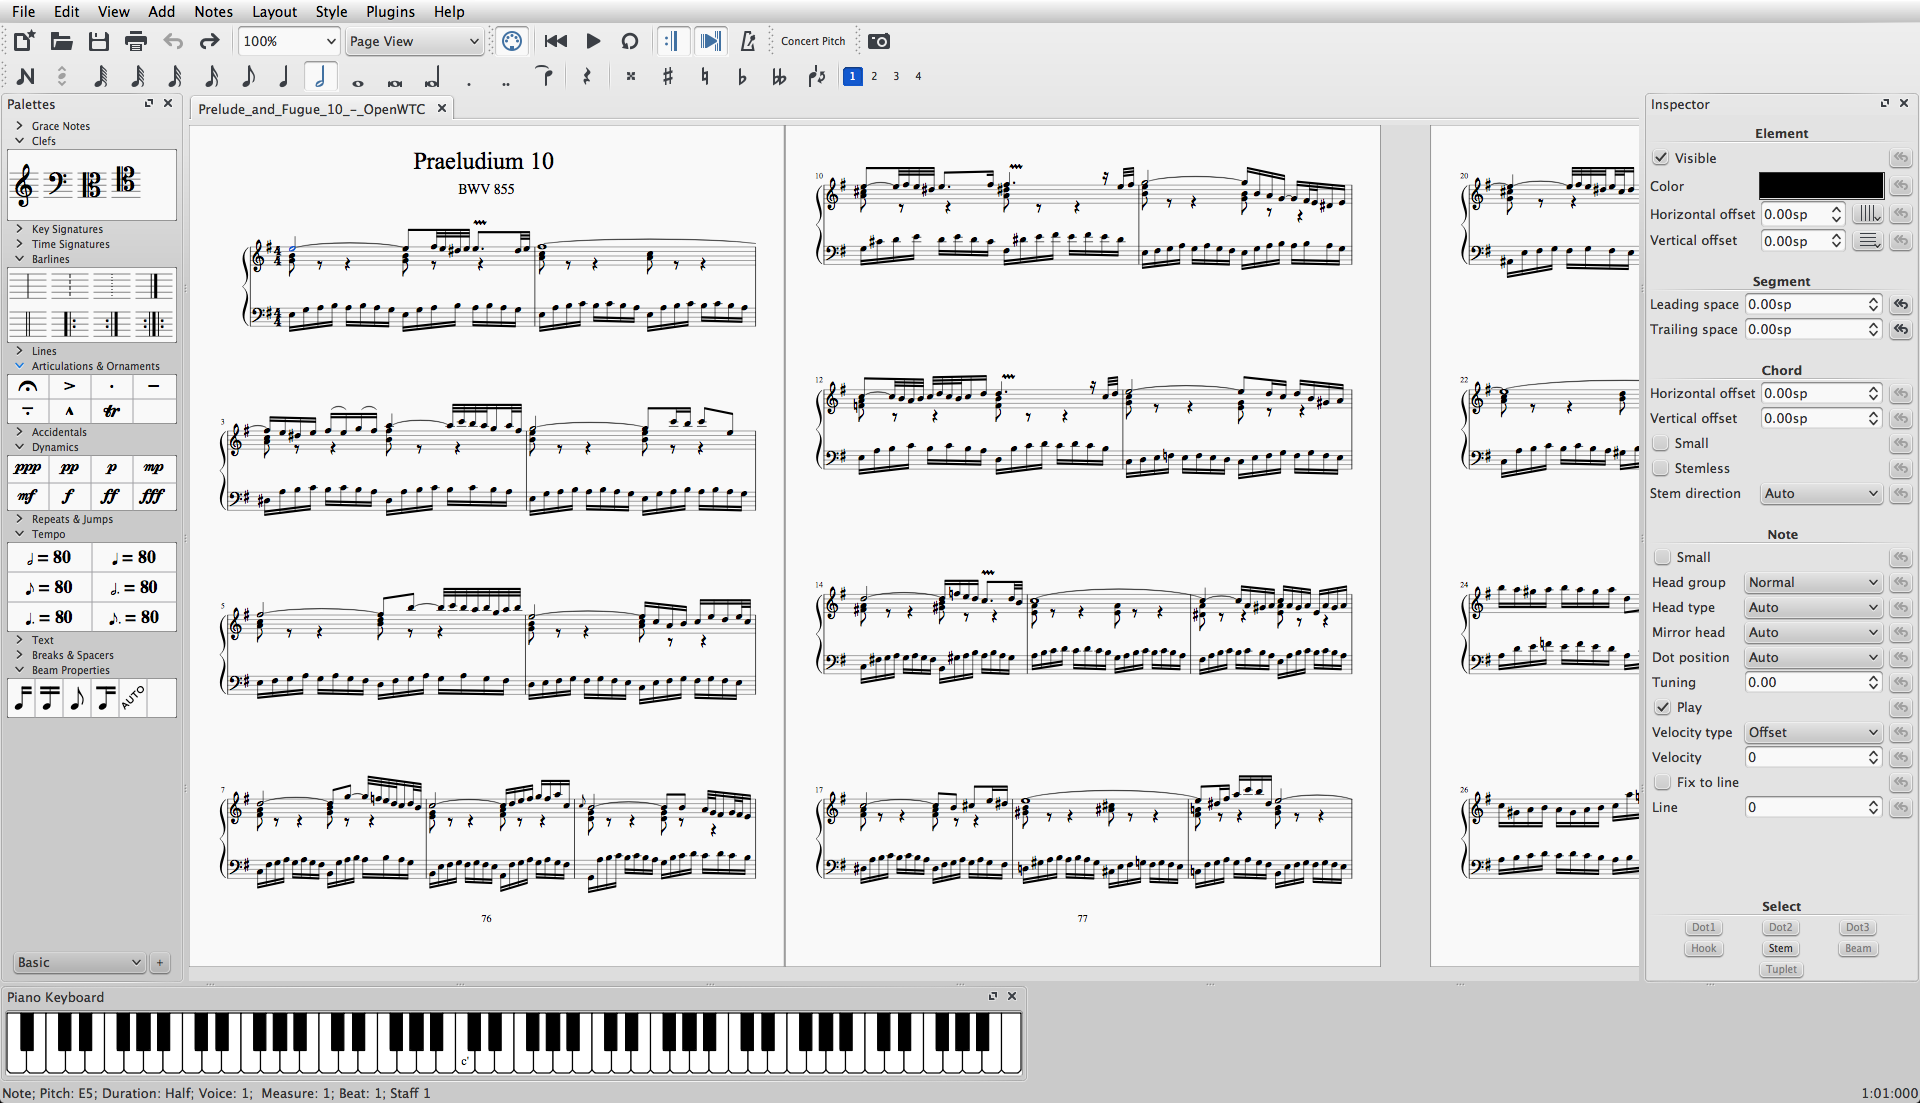Click the Concert Pitch button
The width and height of the screenshot is (1920, 1103).
pyautogui.click(x=812, y=41)
